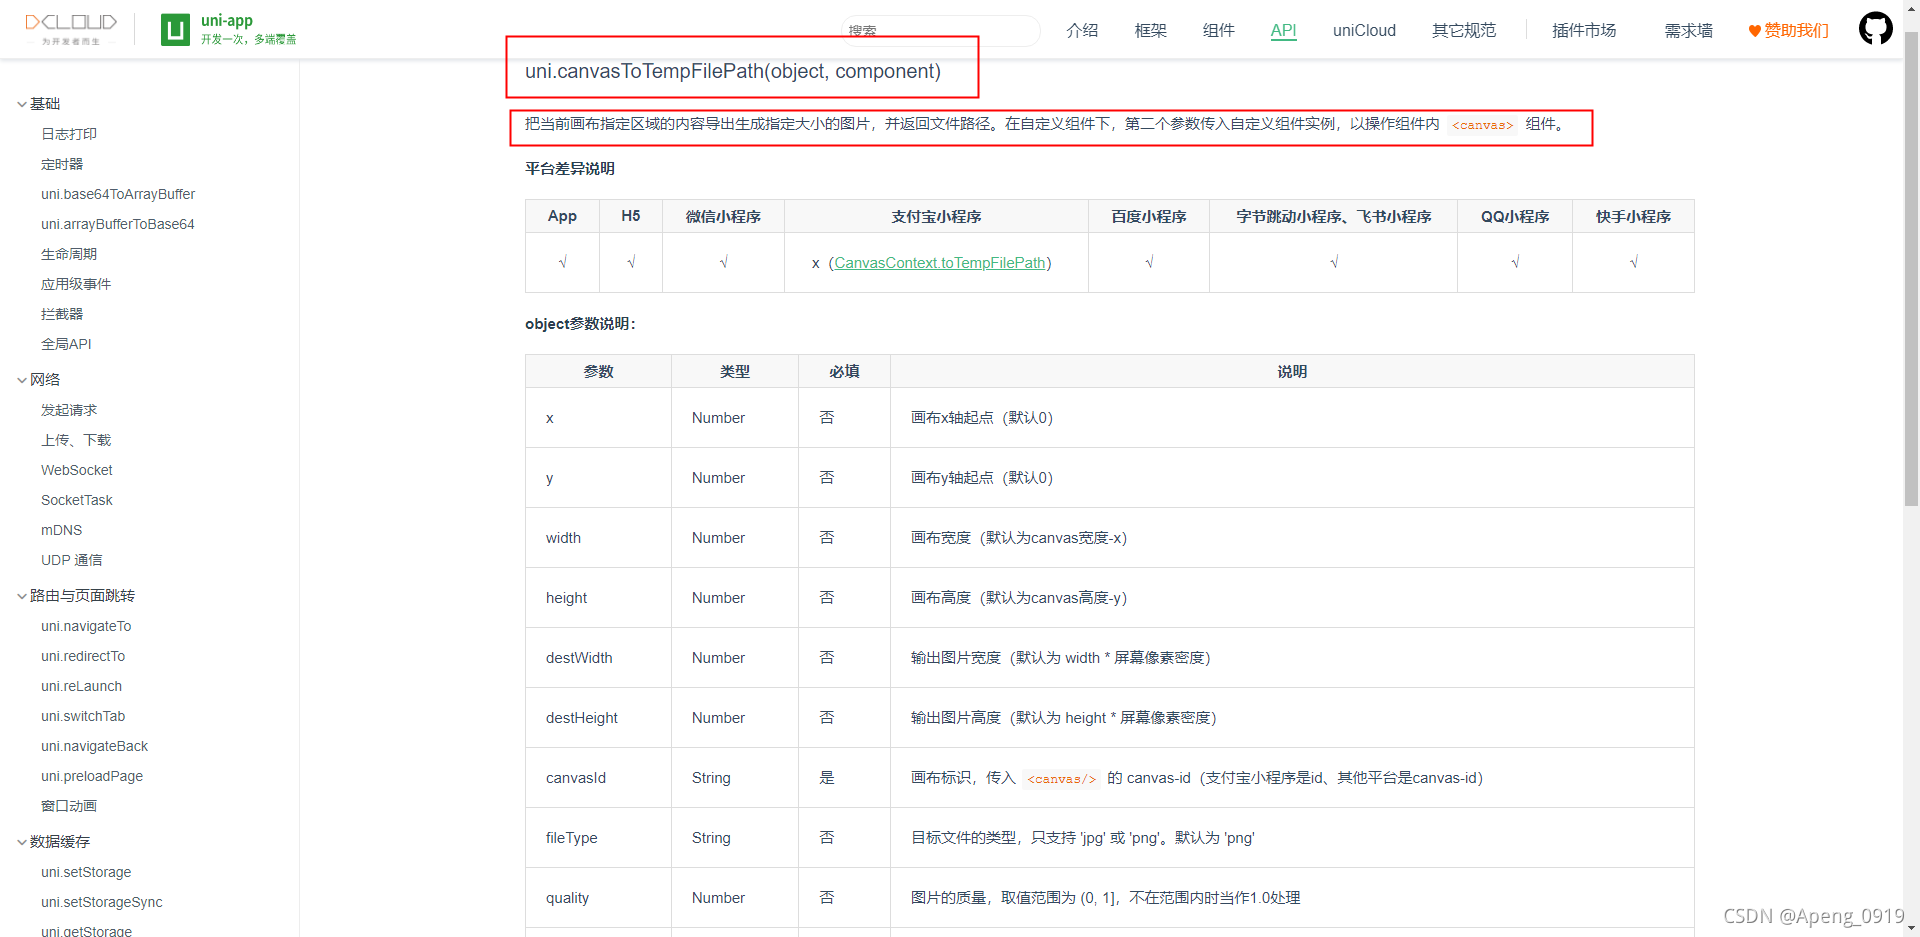Viewport: 1920px width, 937px height.
Task: Open uni.redirectTo in the sidebar
Action: click(83, 656)
